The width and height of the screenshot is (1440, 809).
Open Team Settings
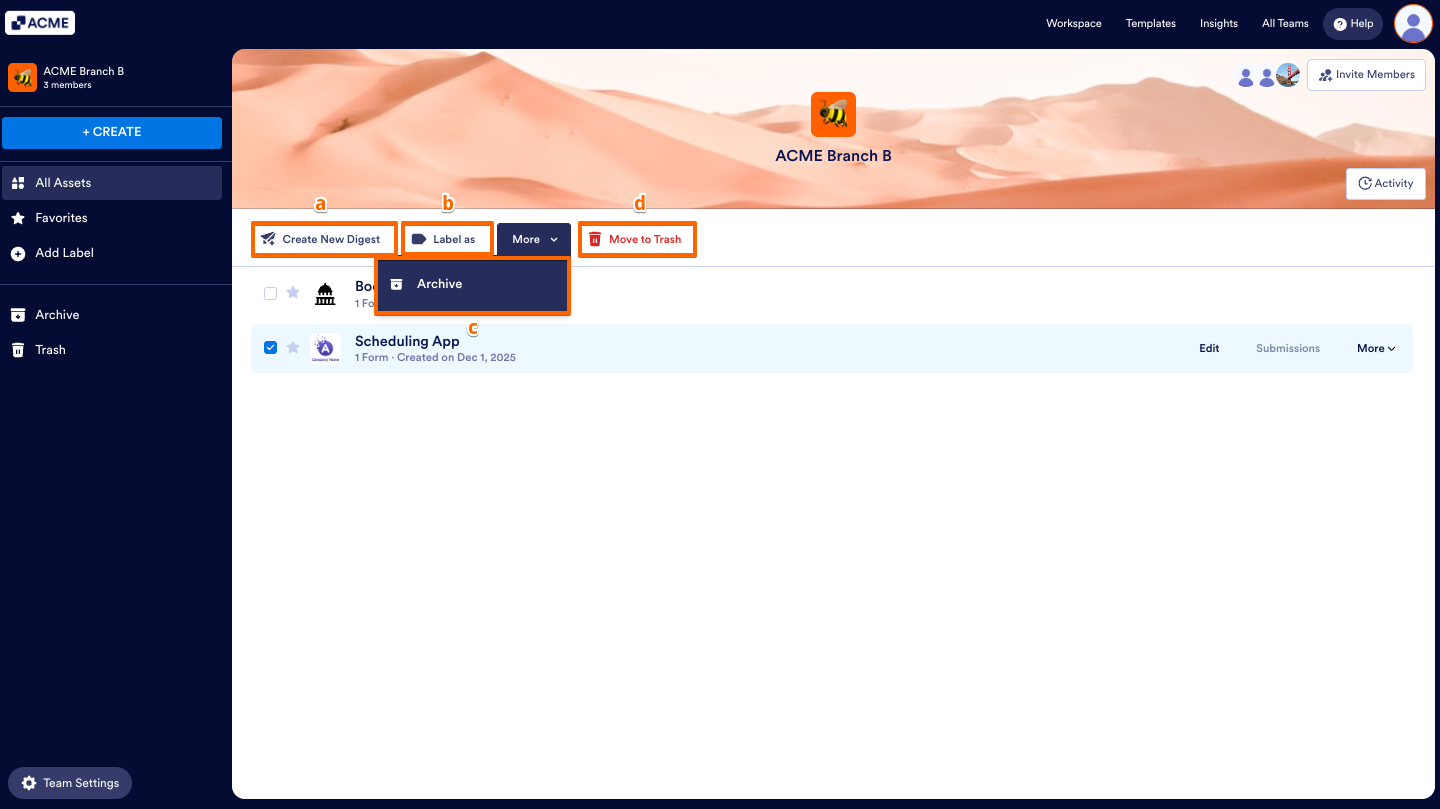(70, 783)
